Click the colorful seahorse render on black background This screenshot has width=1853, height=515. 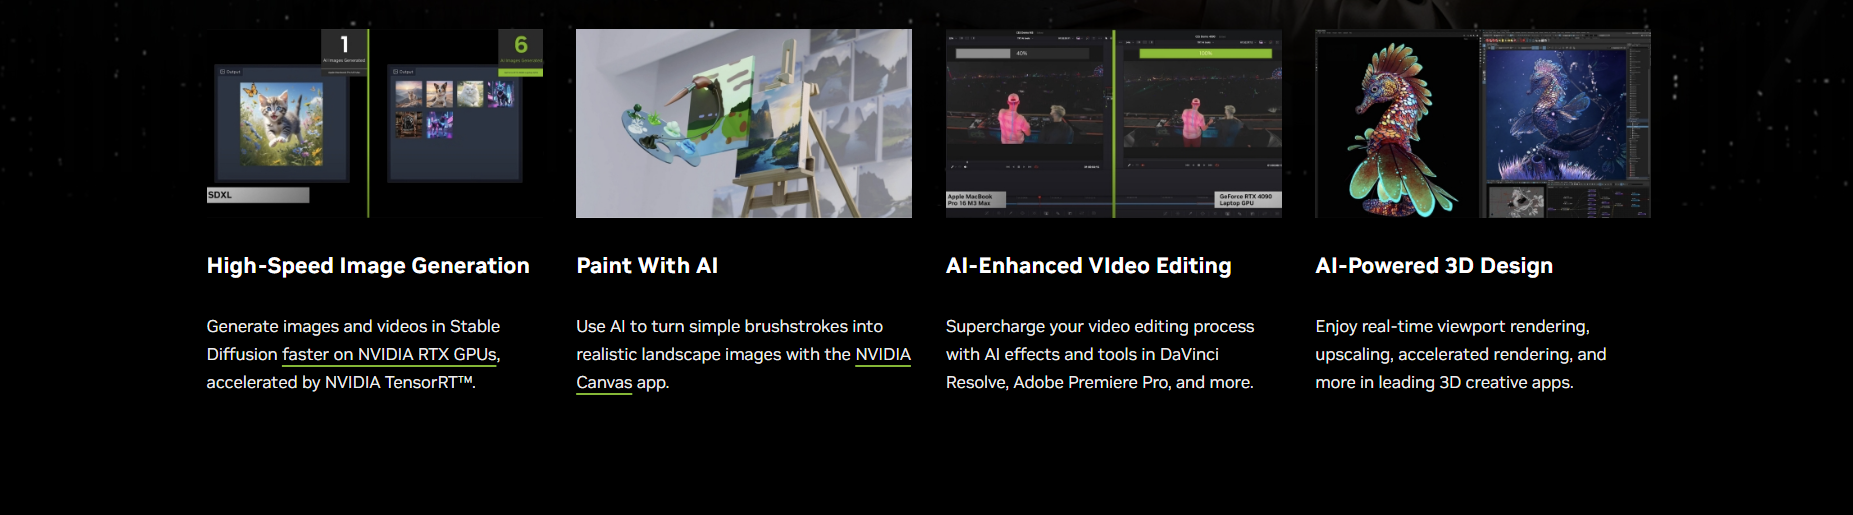[1395, 130]
